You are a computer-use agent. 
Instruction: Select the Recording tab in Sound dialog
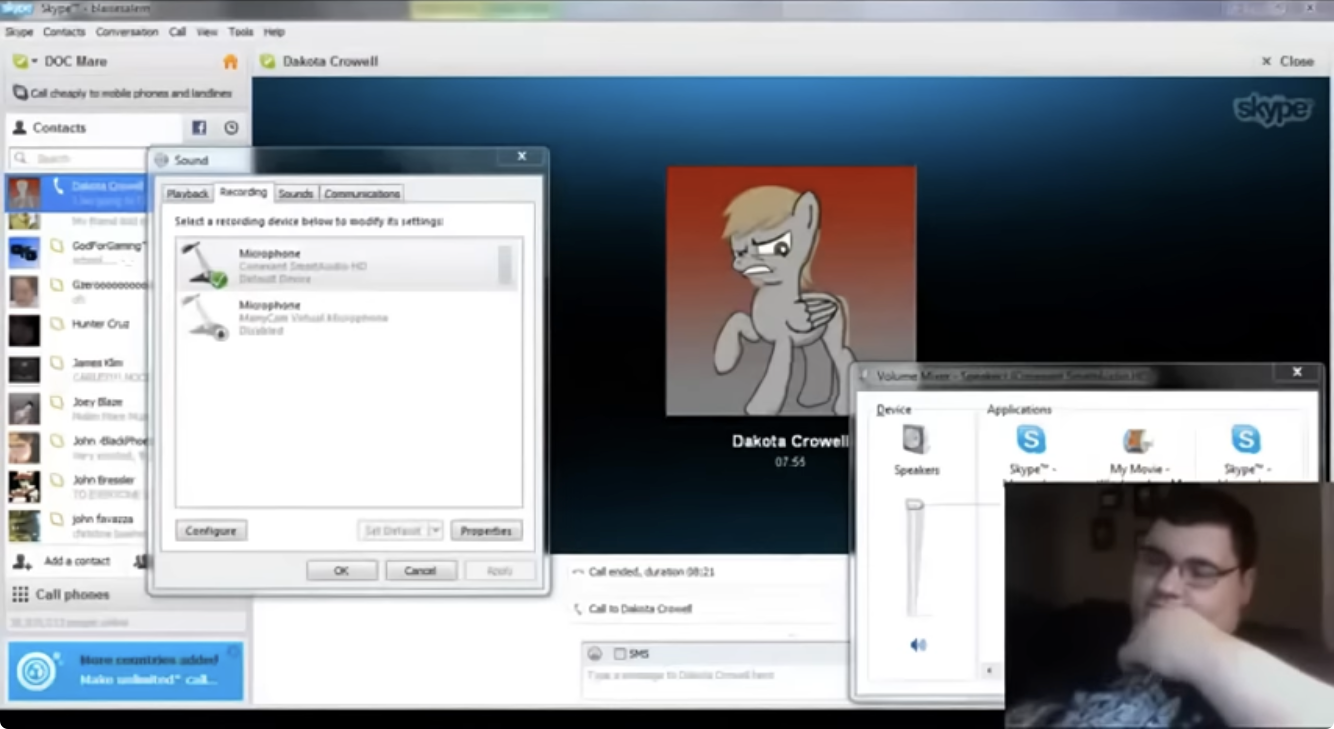(x=243, y=192)
